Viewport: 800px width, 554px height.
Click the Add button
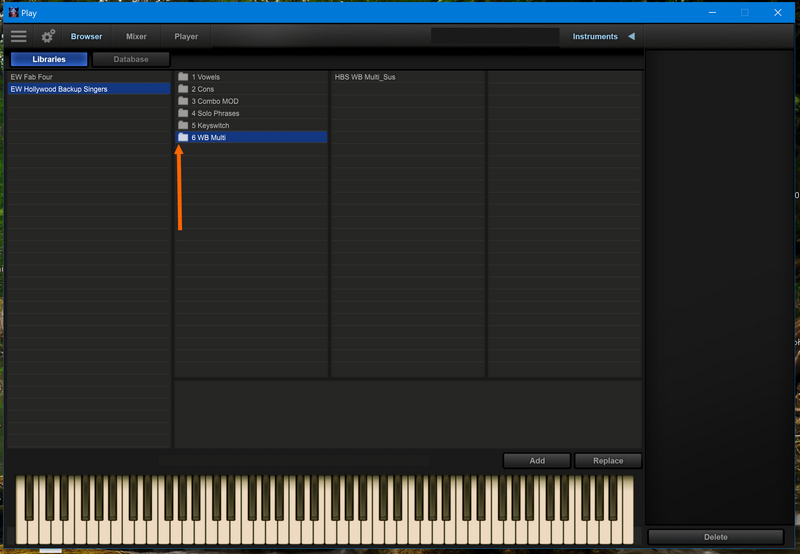click(x=537, y=461)
